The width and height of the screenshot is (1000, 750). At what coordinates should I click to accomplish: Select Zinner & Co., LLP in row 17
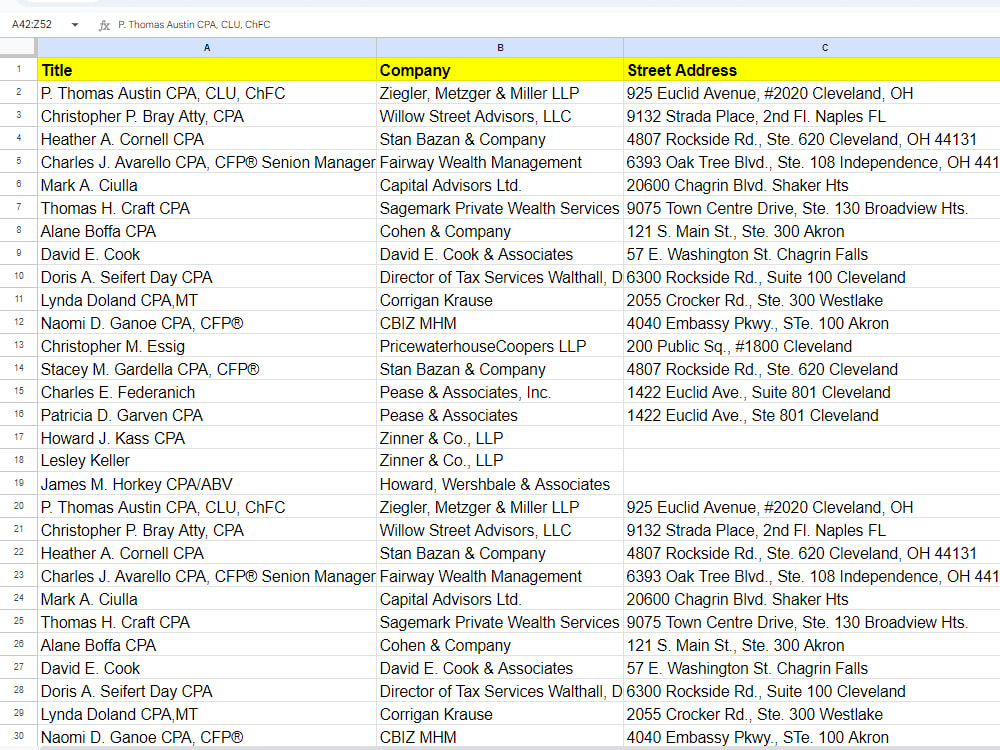click(x=500, y=438)
